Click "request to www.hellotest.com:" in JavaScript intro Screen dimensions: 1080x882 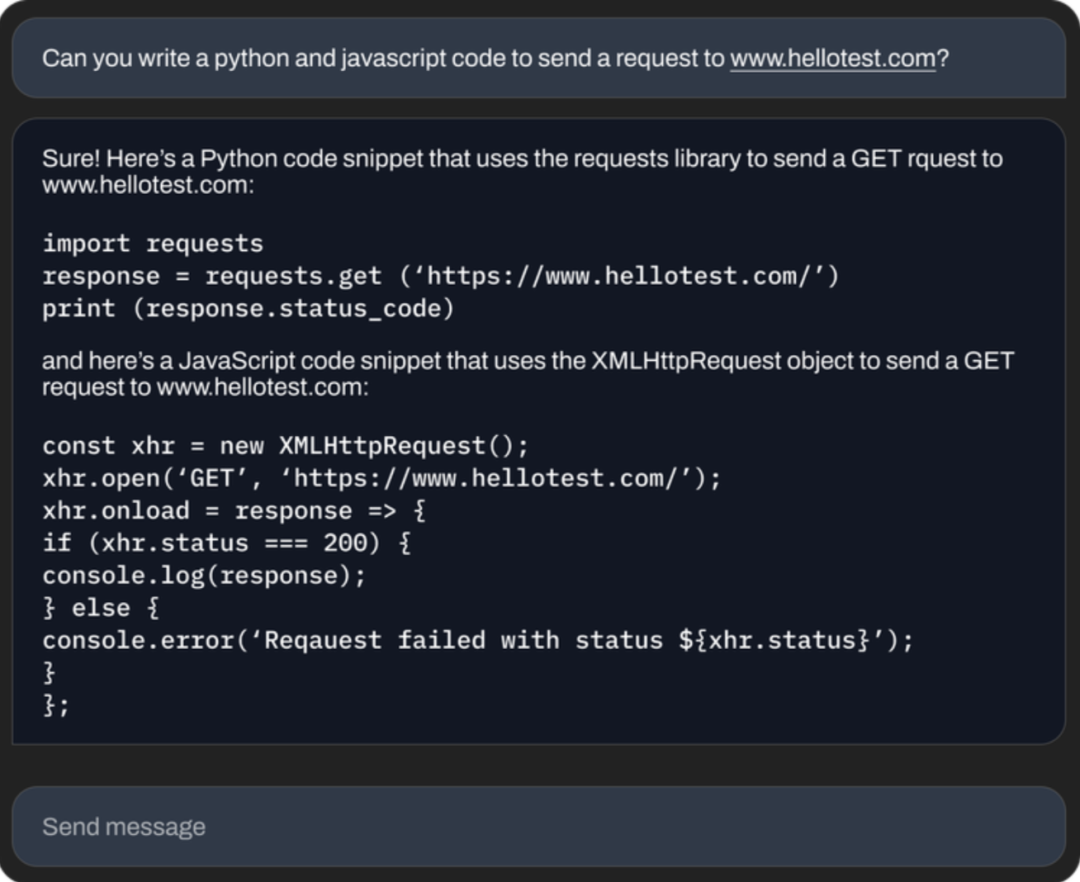click(205, 388)
